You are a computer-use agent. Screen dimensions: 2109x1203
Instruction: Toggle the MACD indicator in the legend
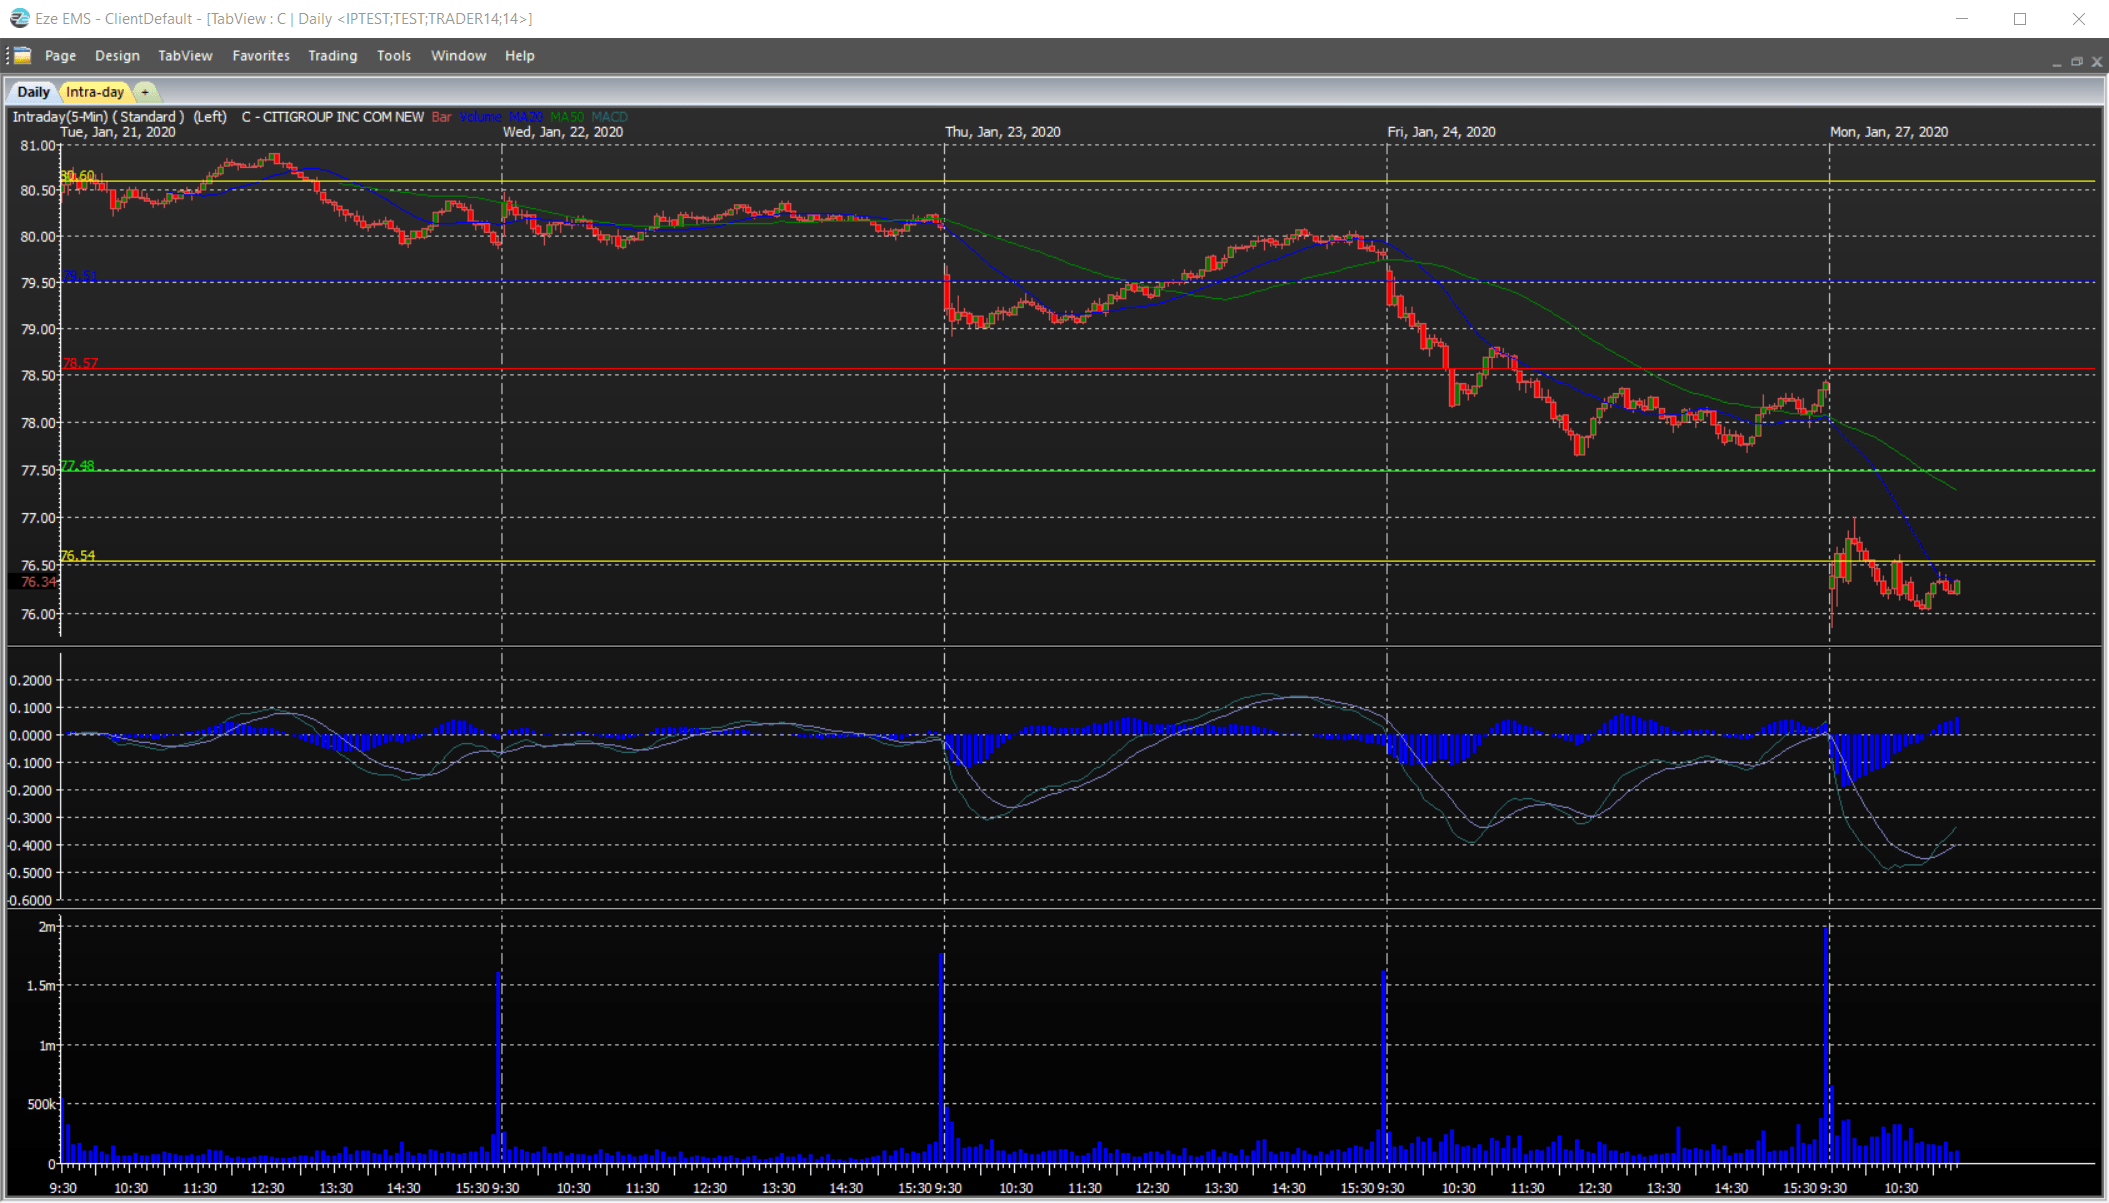coord(610,116)
